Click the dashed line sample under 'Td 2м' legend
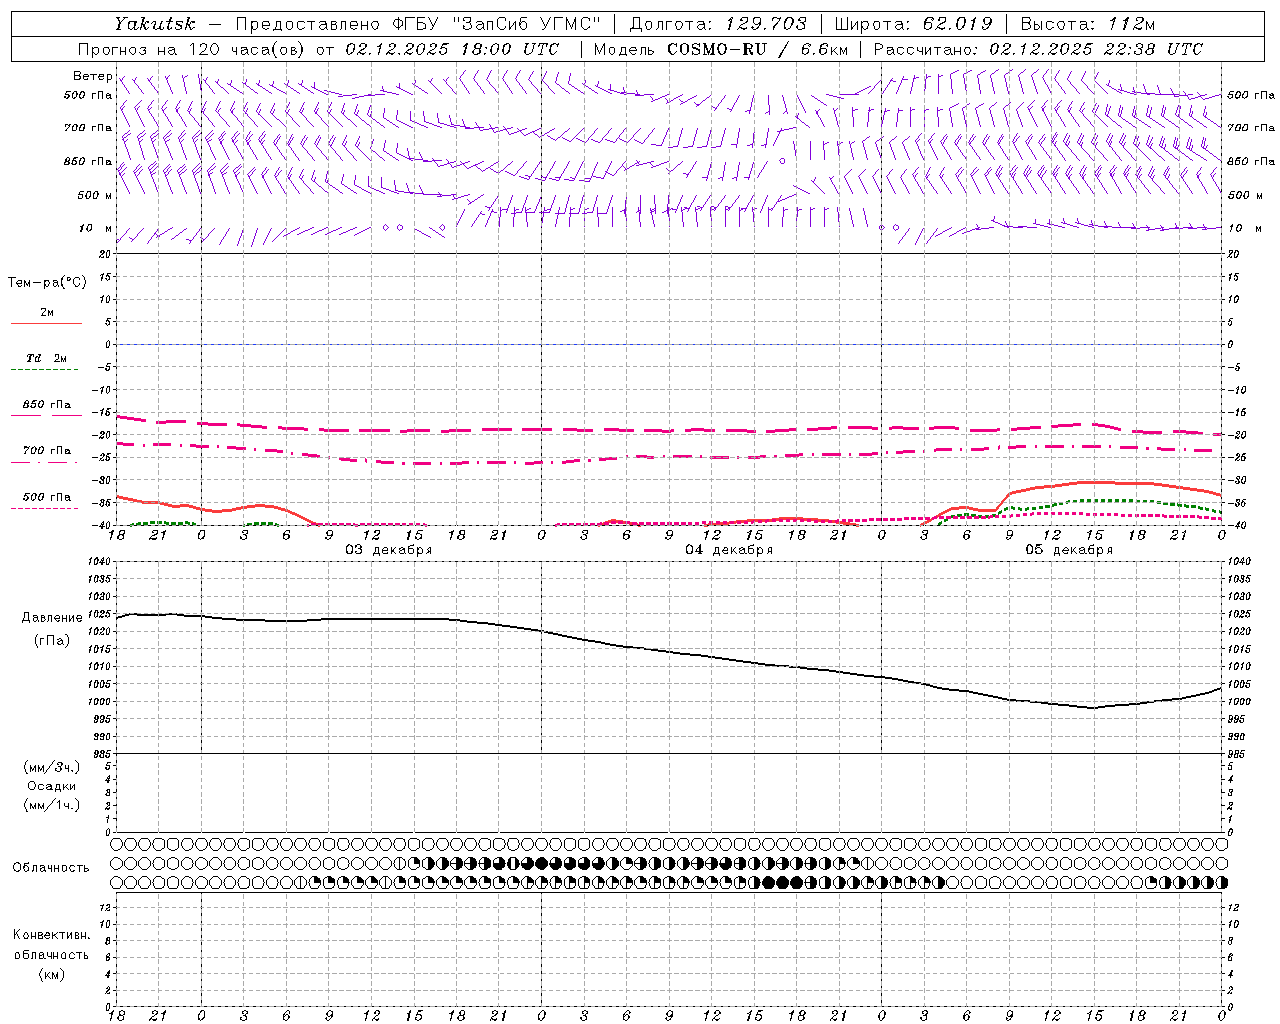 point(46,370)
